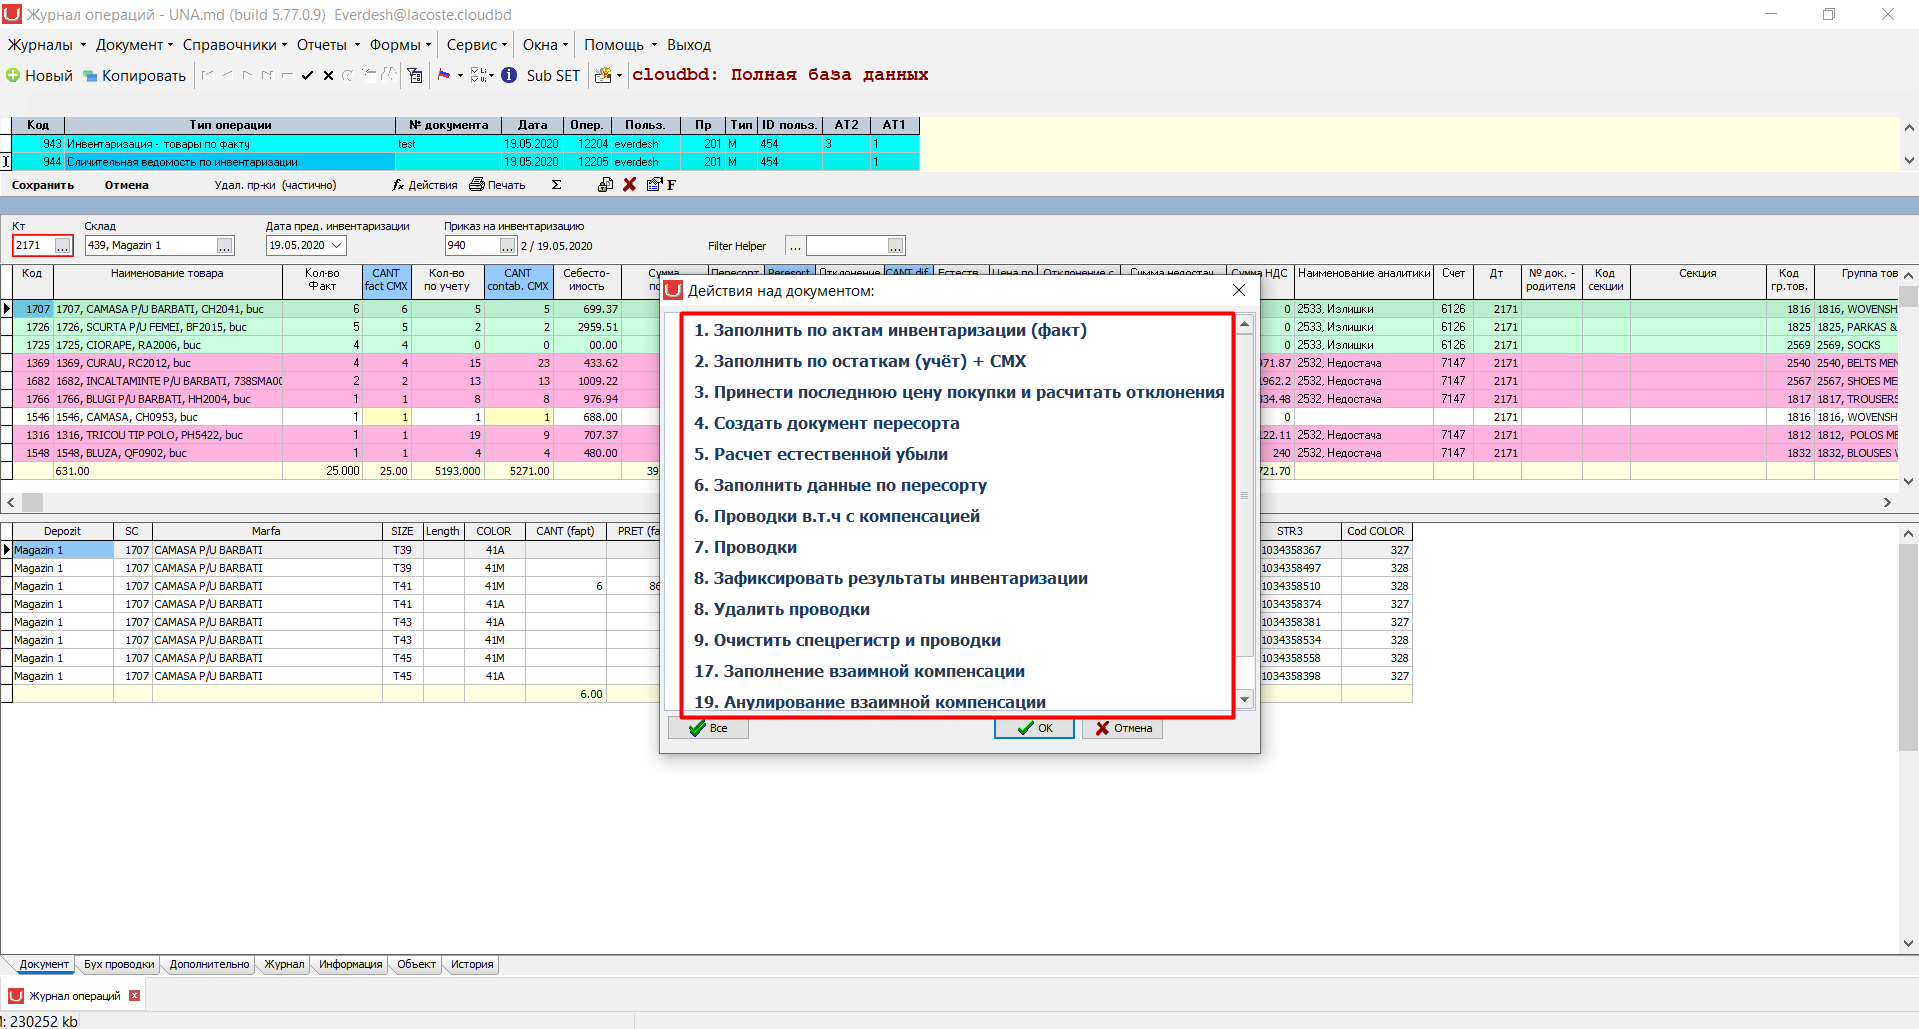
Task: Click the checkmark confirm icon in the top toolbar
Action: 307,75
